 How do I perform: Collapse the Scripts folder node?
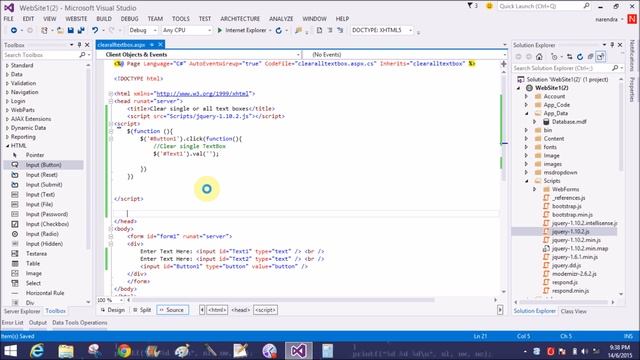point(527,181)
